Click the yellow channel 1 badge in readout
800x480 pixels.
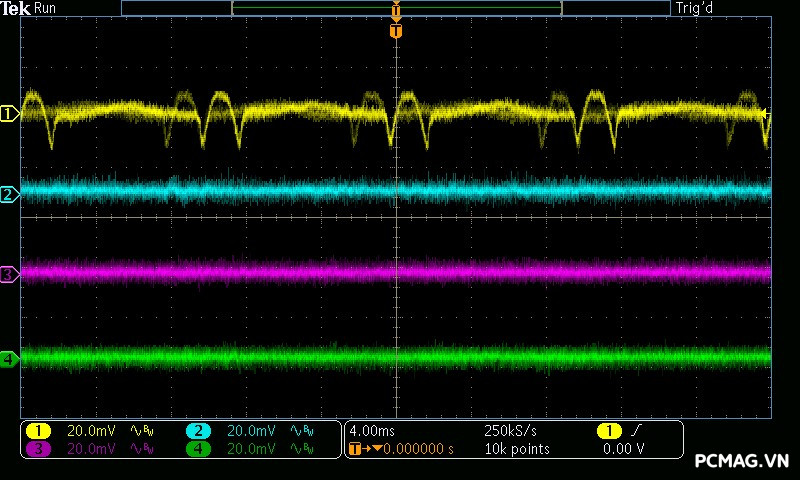click(x=39, y=431)
